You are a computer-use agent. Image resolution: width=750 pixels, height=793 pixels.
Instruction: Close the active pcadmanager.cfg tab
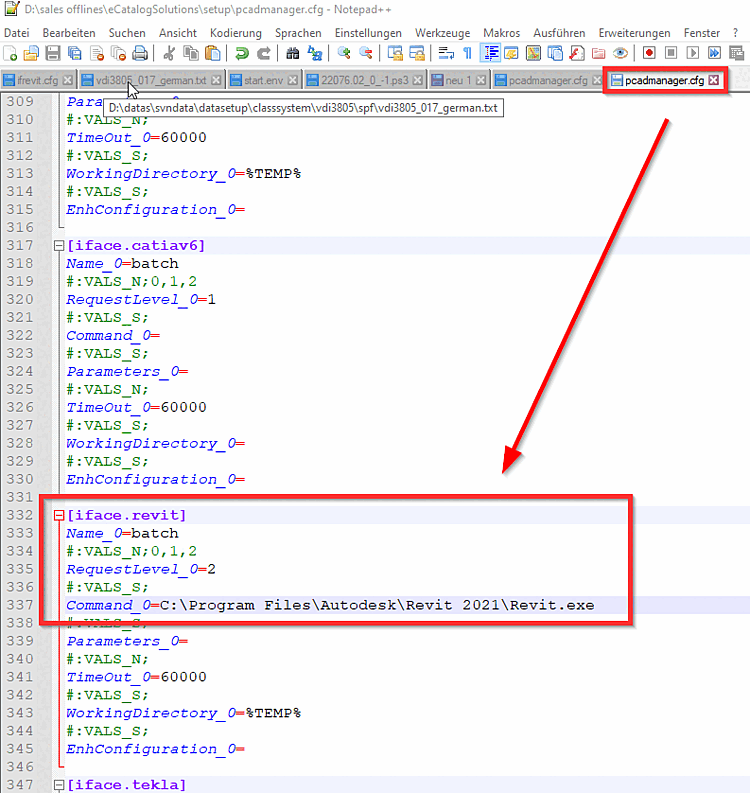pos(714,80)
